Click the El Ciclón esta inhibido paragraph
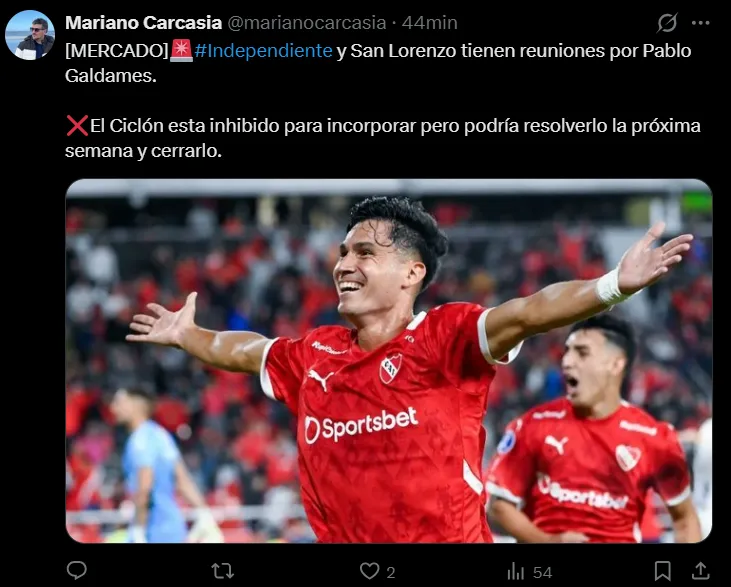 click(x=383, y=138)
